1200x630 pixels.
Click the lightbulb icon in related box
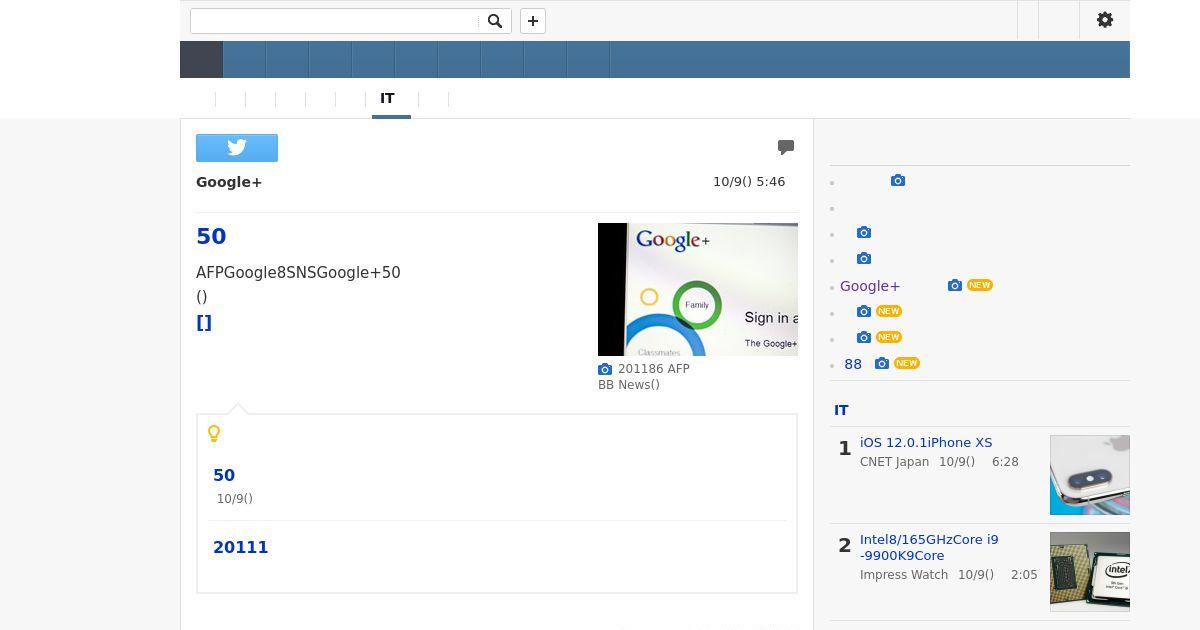click(214, 434)
